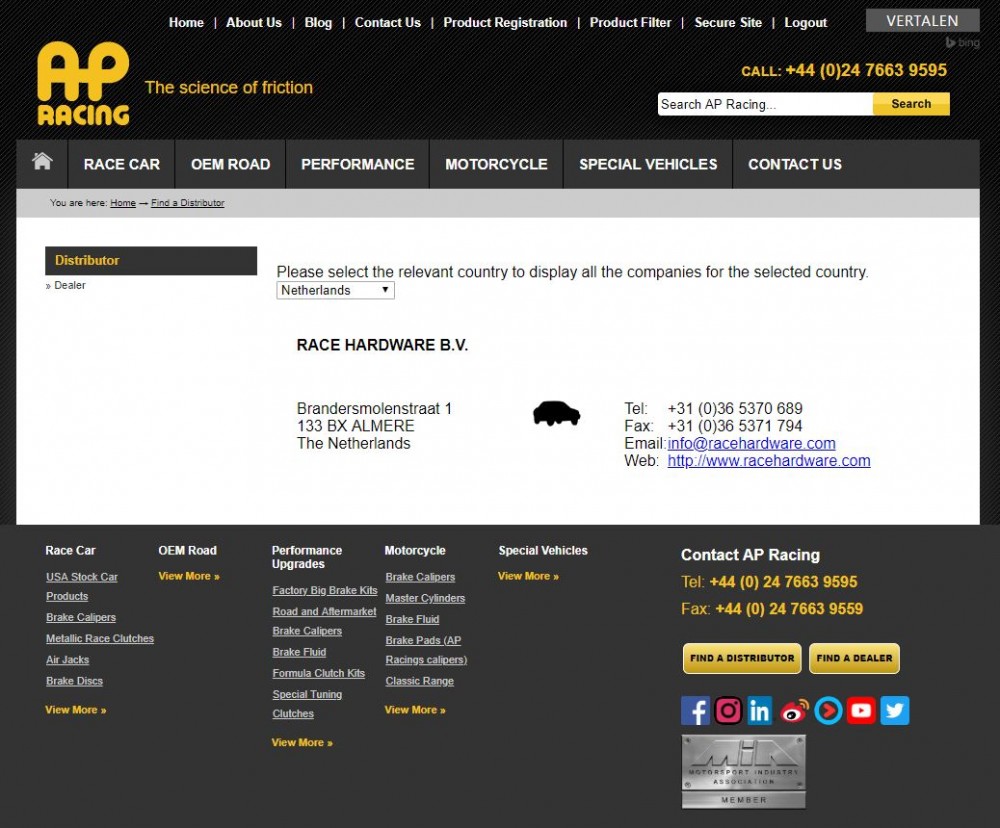This screenshot has height=828, width=1000.
Task: Open Product Registration top link
Action: tap(505, 22)
